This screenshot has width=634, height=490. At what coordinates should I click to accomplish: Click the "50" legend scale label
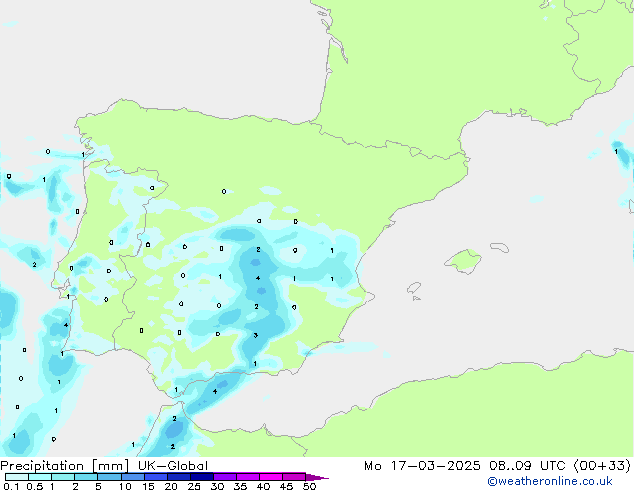click(x=309, y=486)
